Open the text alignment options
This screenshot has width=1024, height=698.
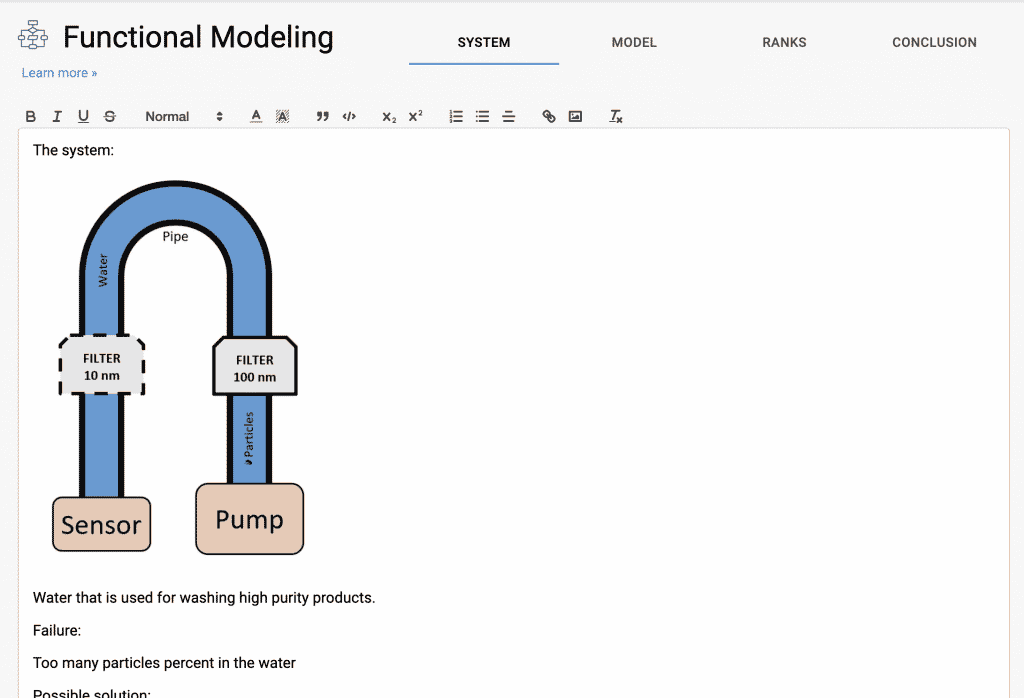pos(508,116)
